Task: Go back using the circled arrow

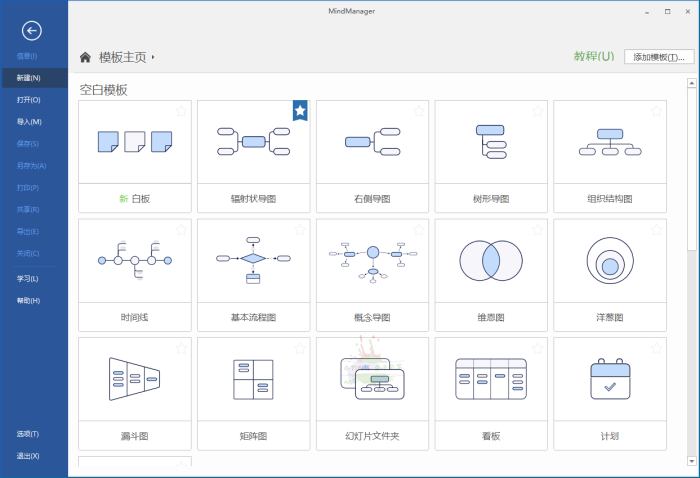Action: pos(31,31)
